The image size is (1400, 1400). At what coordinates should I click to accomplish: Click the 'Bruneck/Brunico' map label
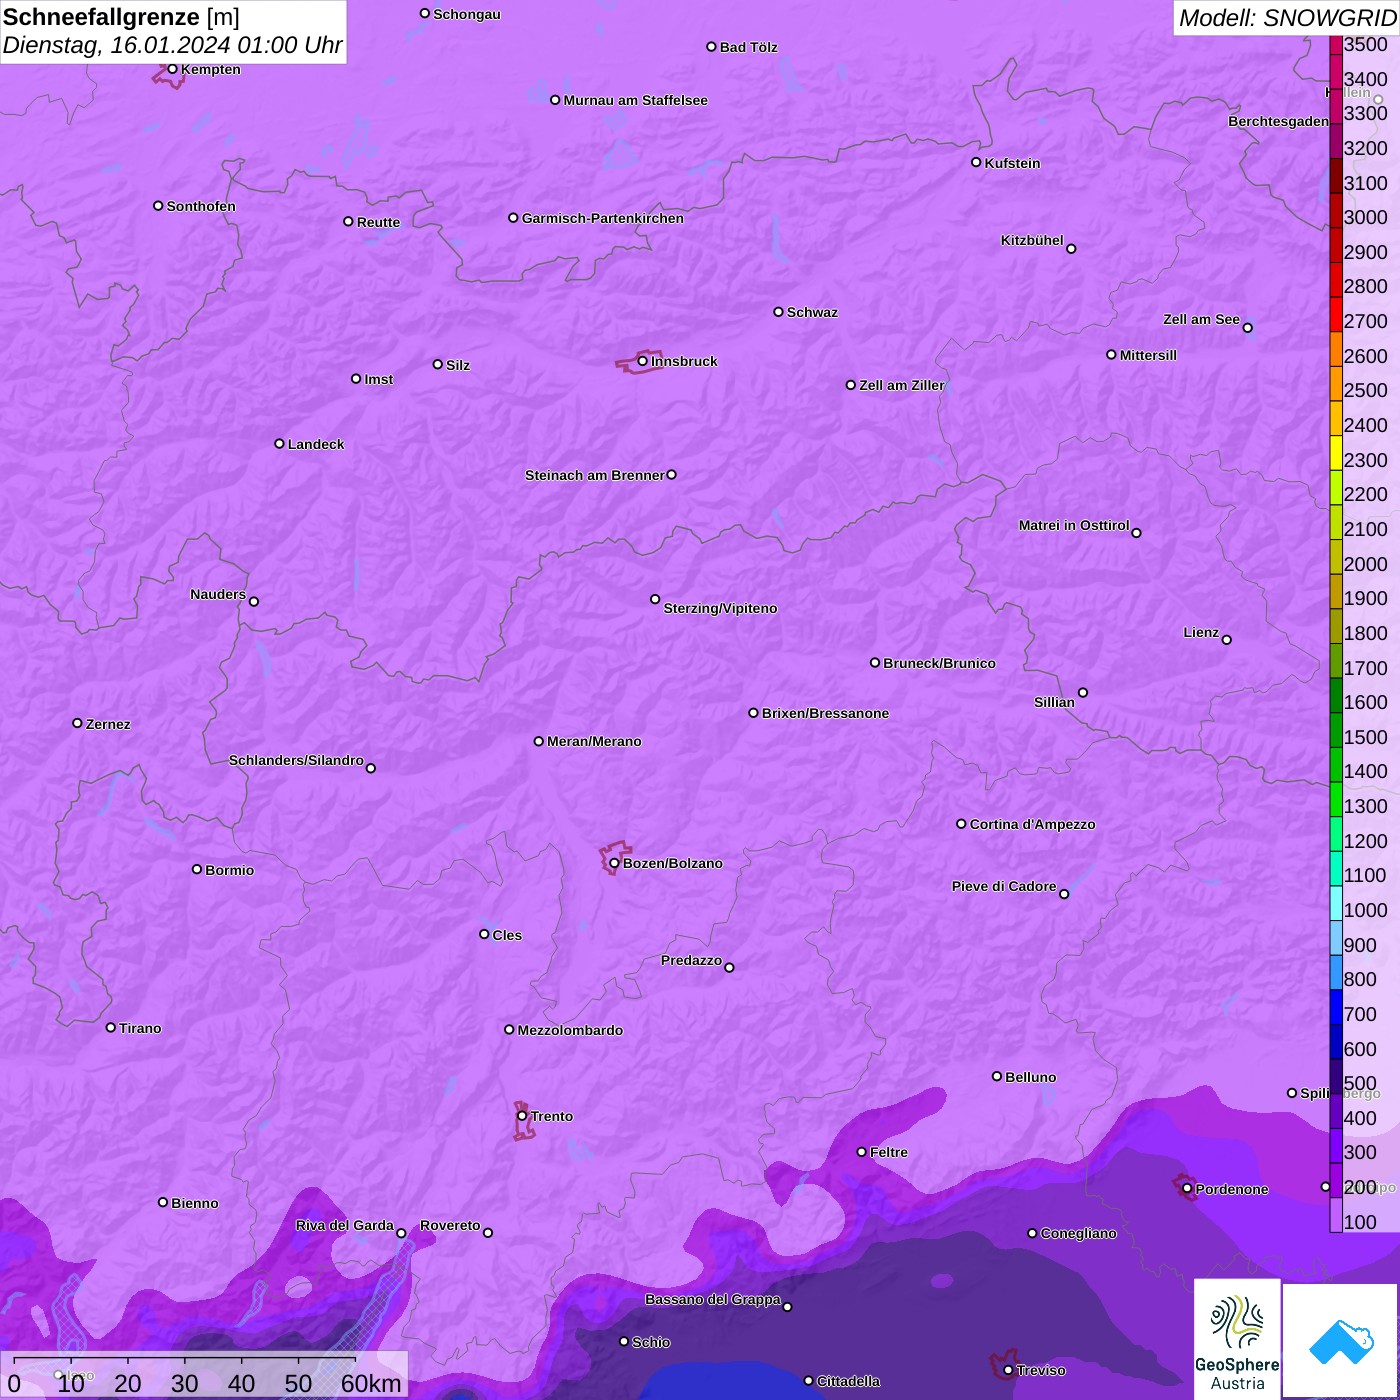click(x=939, y=663)
